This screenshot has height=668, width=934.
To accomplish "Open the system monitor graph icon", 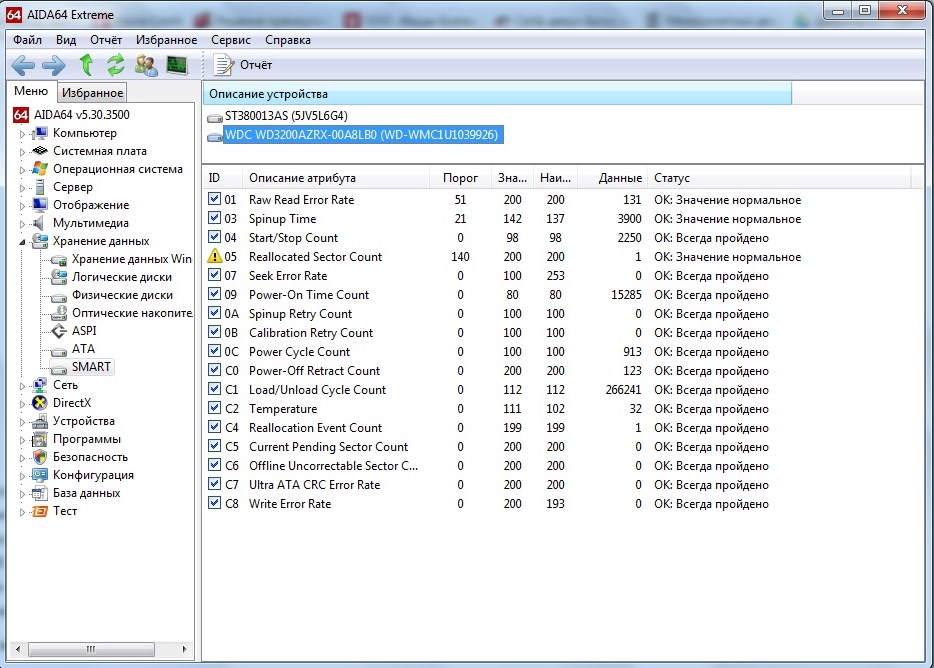I will coord(177,65).
